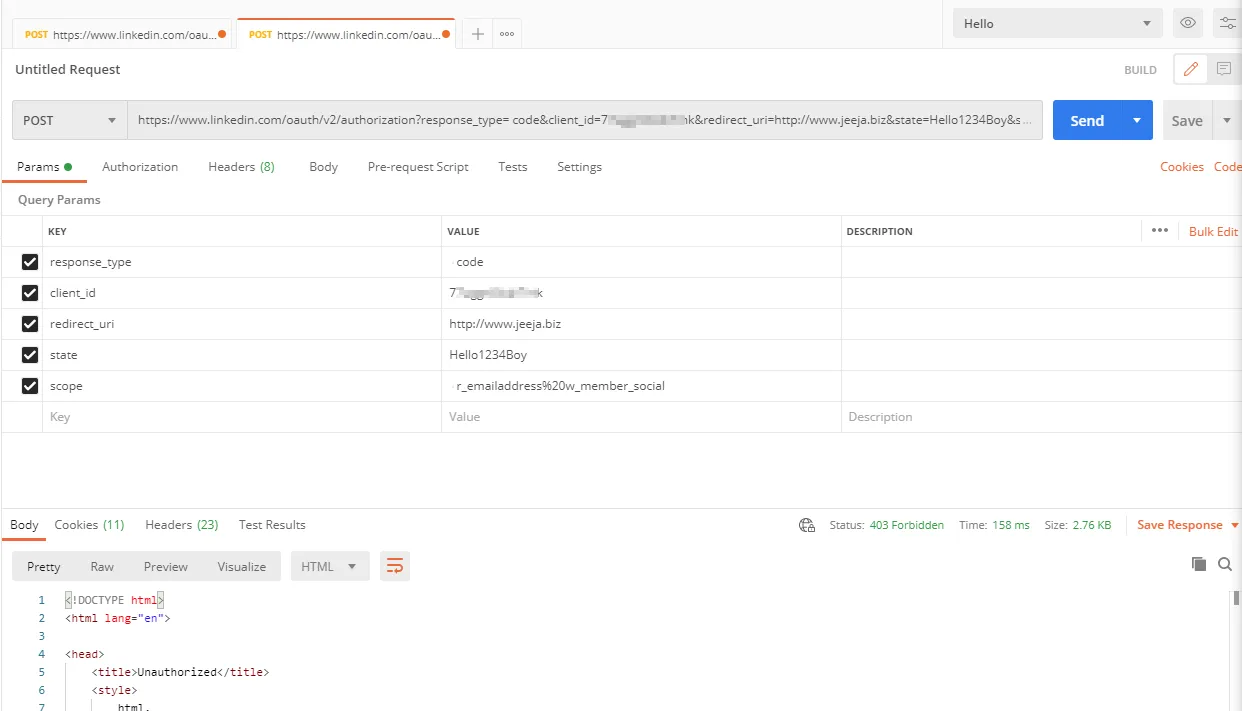The image size is (1242, 711).
Task: Click the request URL input field
Action: (x=585, y=120)
